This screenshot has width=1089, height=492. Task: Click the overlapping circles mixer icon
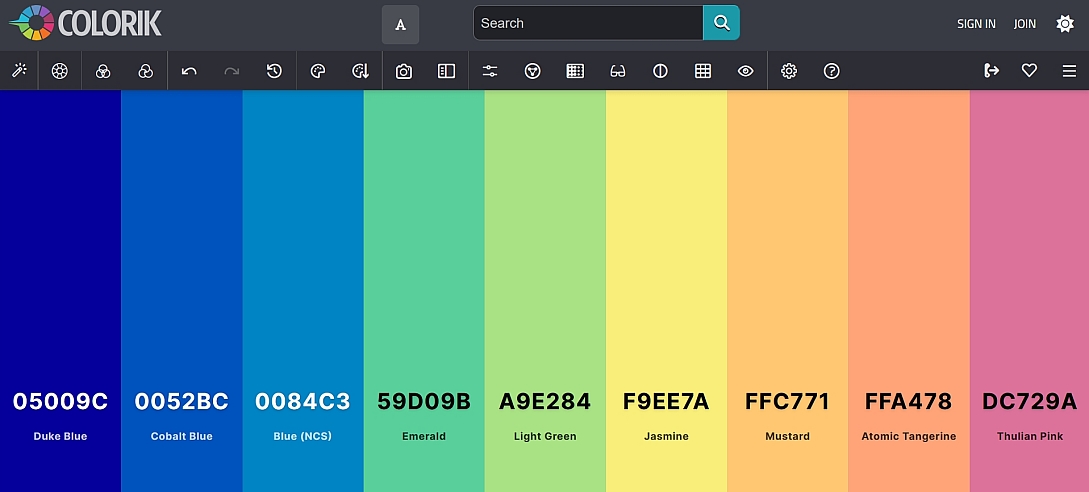click(x=103, y=71)
